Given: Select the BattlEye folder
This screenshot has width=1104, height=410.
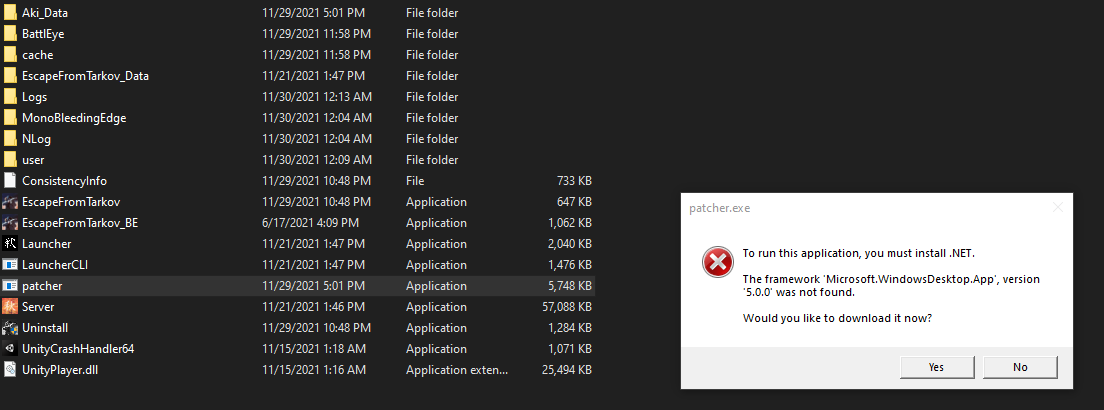Looking at the screenshot, I should tap(299, 34).
